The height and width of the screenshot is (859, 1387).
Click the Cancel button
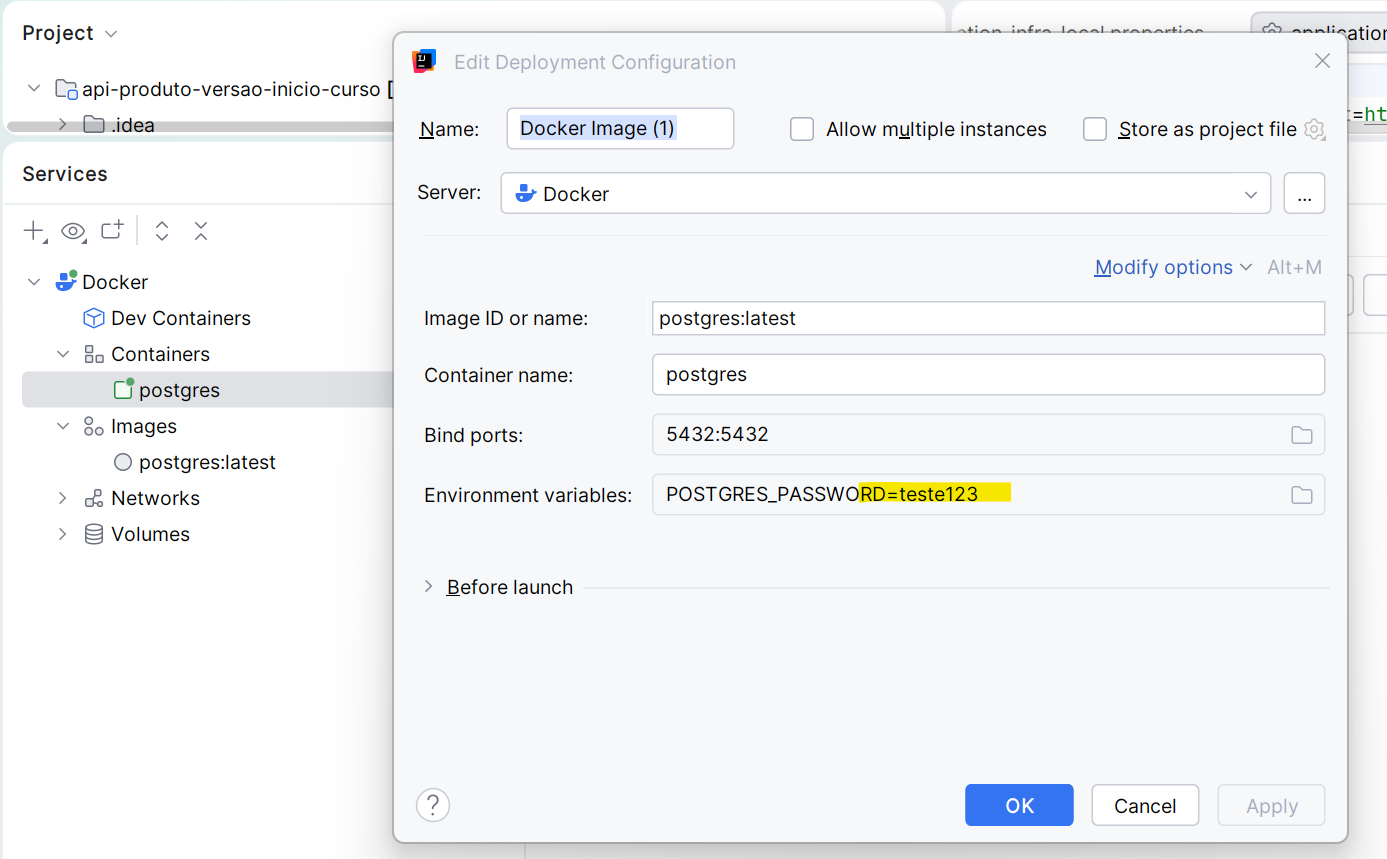[1145, 805]
